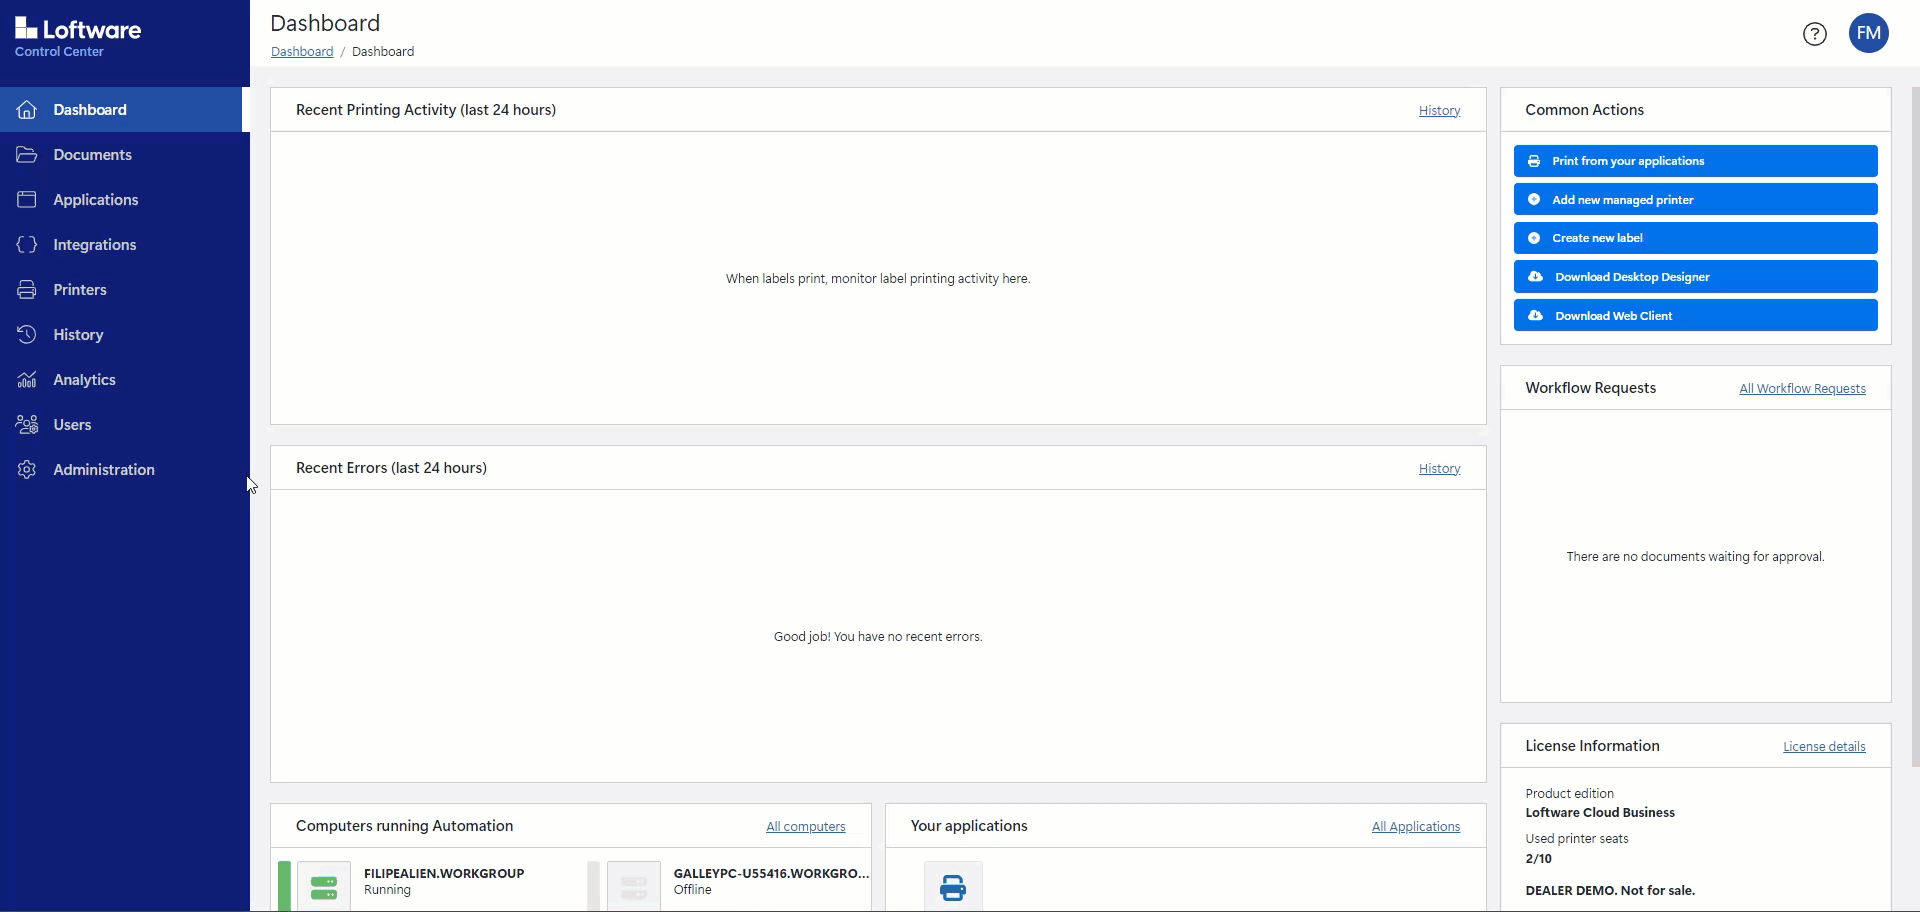Open the help question mark icon
Viewport: 1920px width, 912px height.
tap(1814, 33)
